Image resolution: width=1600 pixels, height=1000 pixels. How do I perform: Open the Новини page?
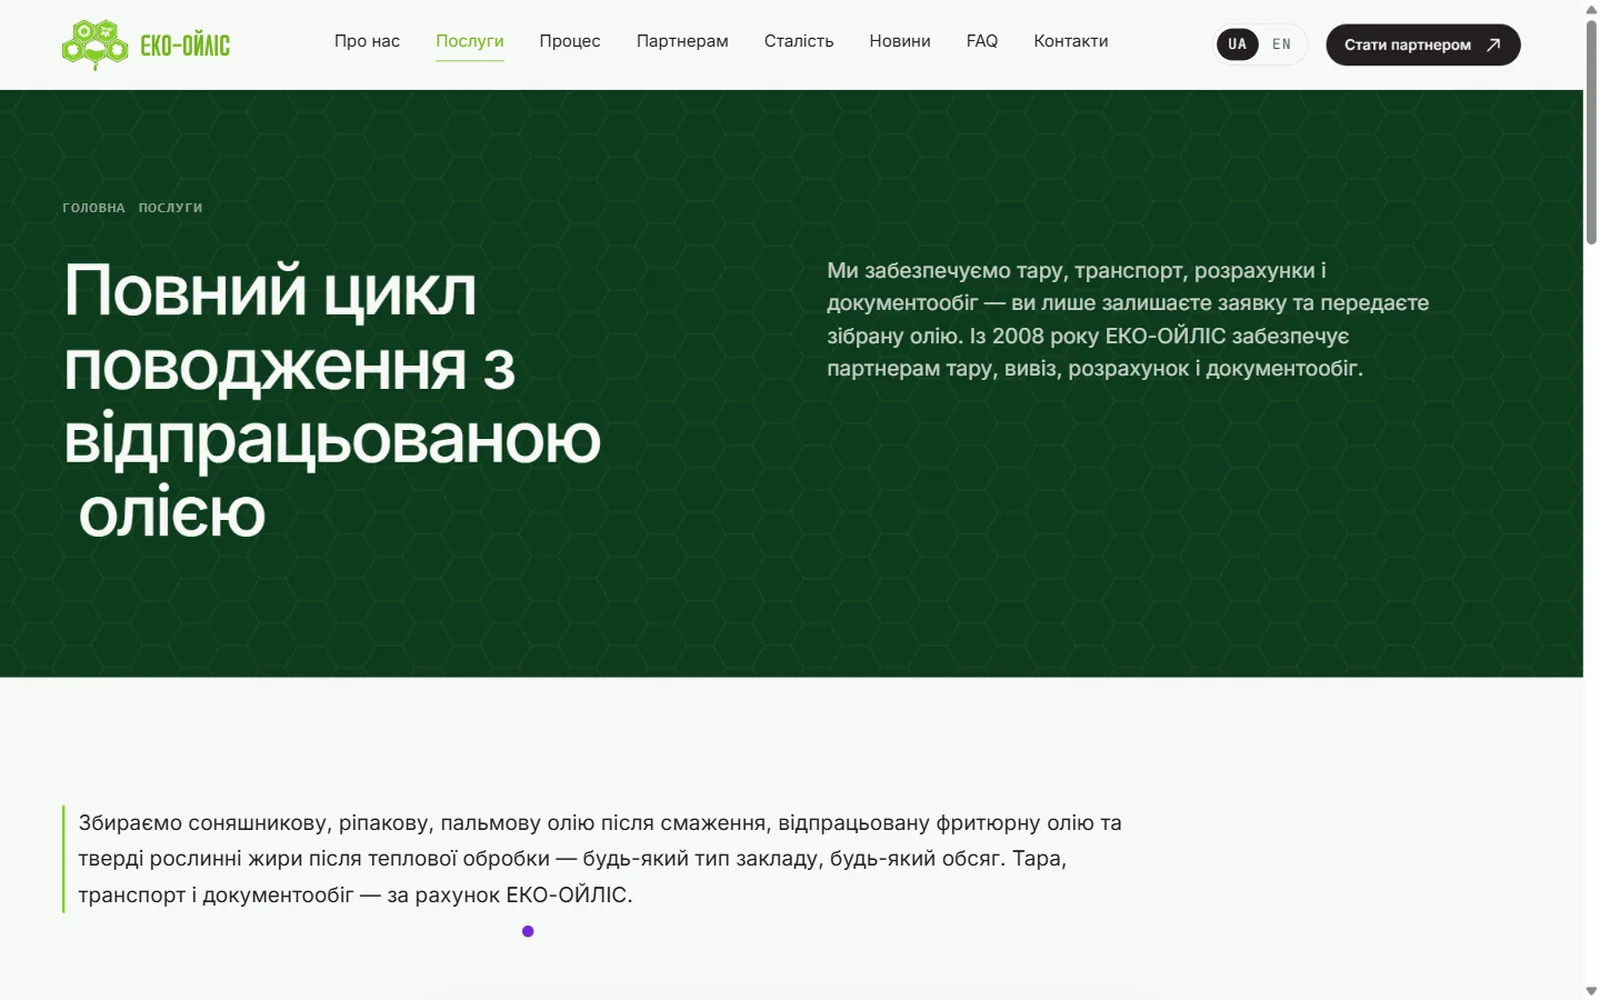900,41
